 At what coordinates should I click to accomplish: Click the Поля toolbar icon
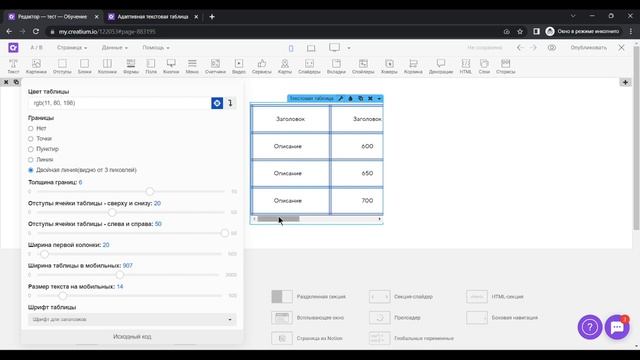[151, 66]
